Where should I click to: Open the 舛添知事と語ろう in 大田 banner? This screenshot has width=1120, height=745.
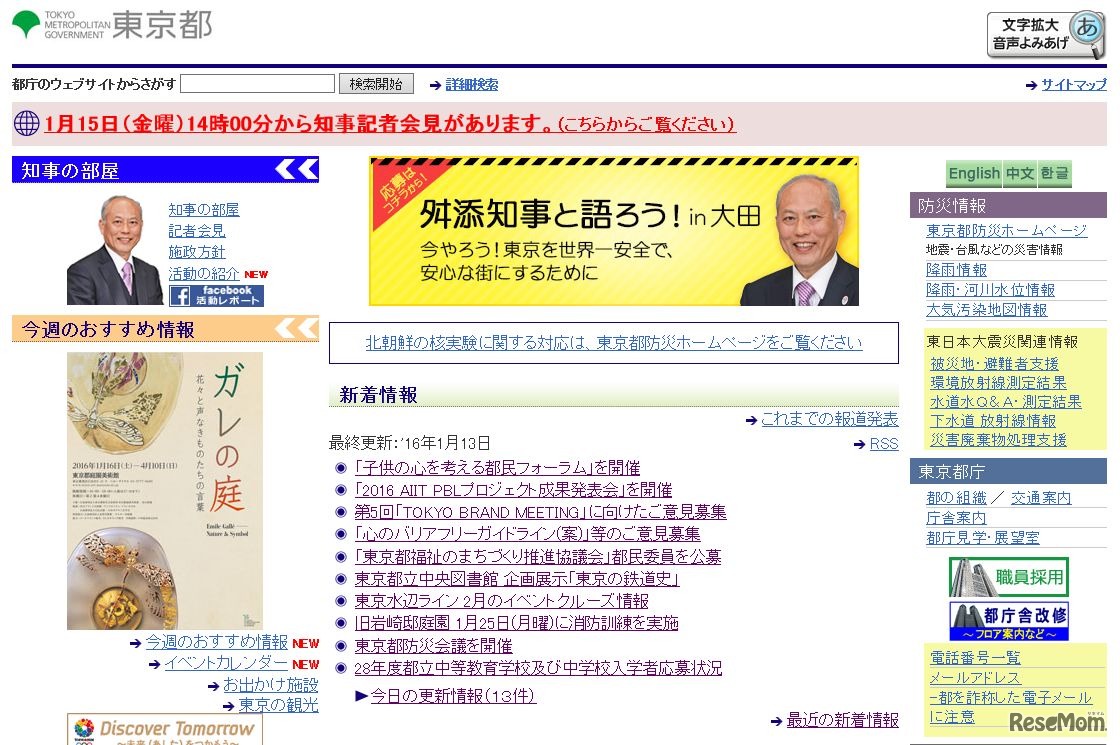click(x=614, y=231)
